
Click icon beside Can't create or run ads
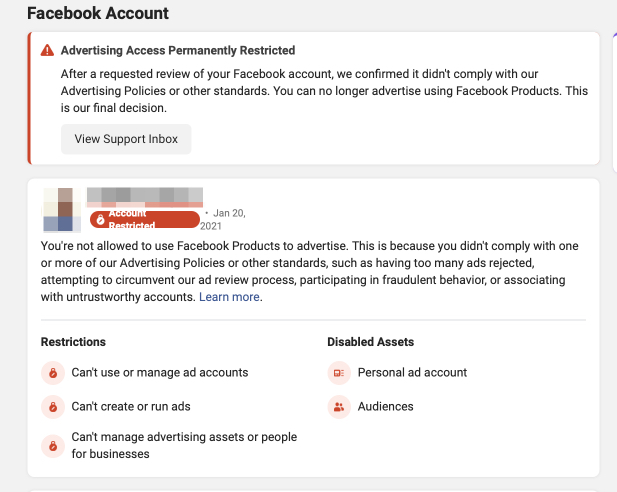(50, 407)
